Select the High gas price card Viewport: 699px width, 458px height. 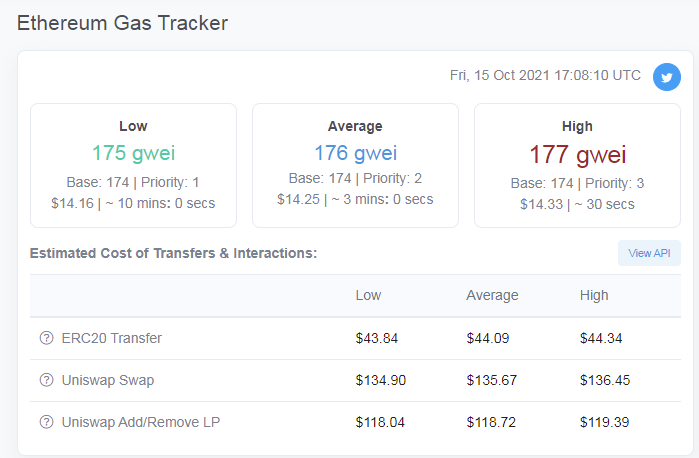tap(577, 165)
